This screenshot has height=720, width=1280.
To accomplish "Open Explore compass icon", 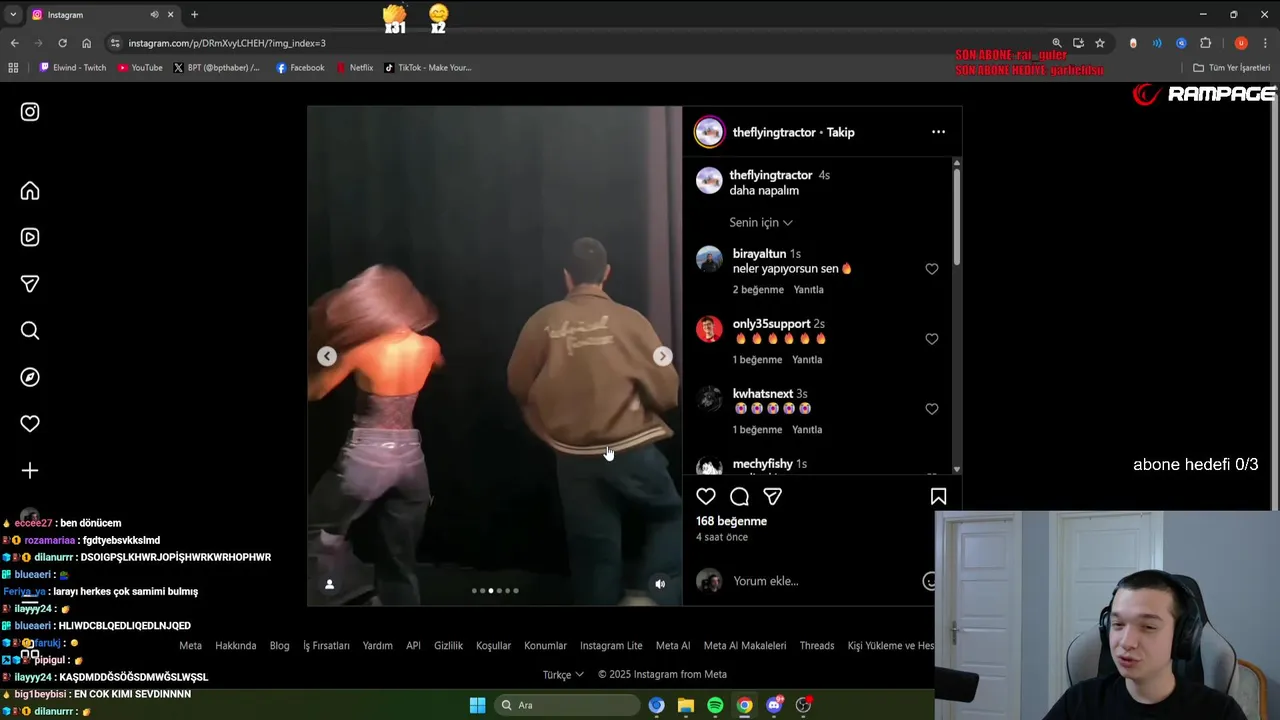I will click(30, 377).
